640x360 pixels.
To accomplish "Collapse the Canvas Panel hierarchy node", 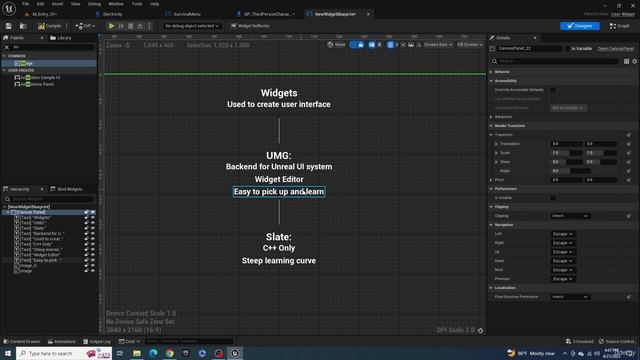I will (x=8, y=212).
